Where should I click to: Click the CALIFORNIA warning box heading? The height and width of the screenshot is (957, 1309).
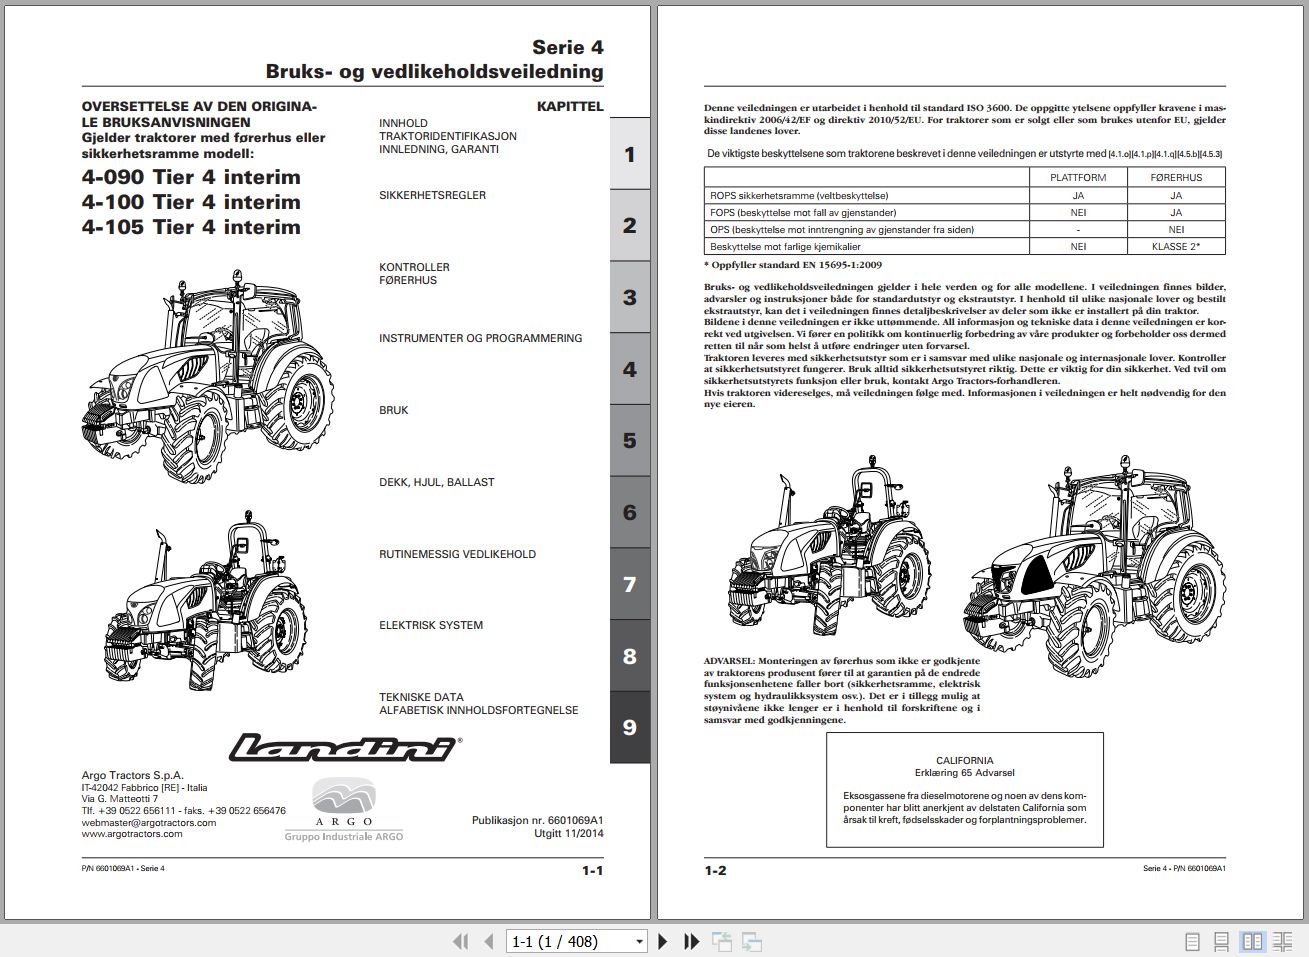point(965,761)
